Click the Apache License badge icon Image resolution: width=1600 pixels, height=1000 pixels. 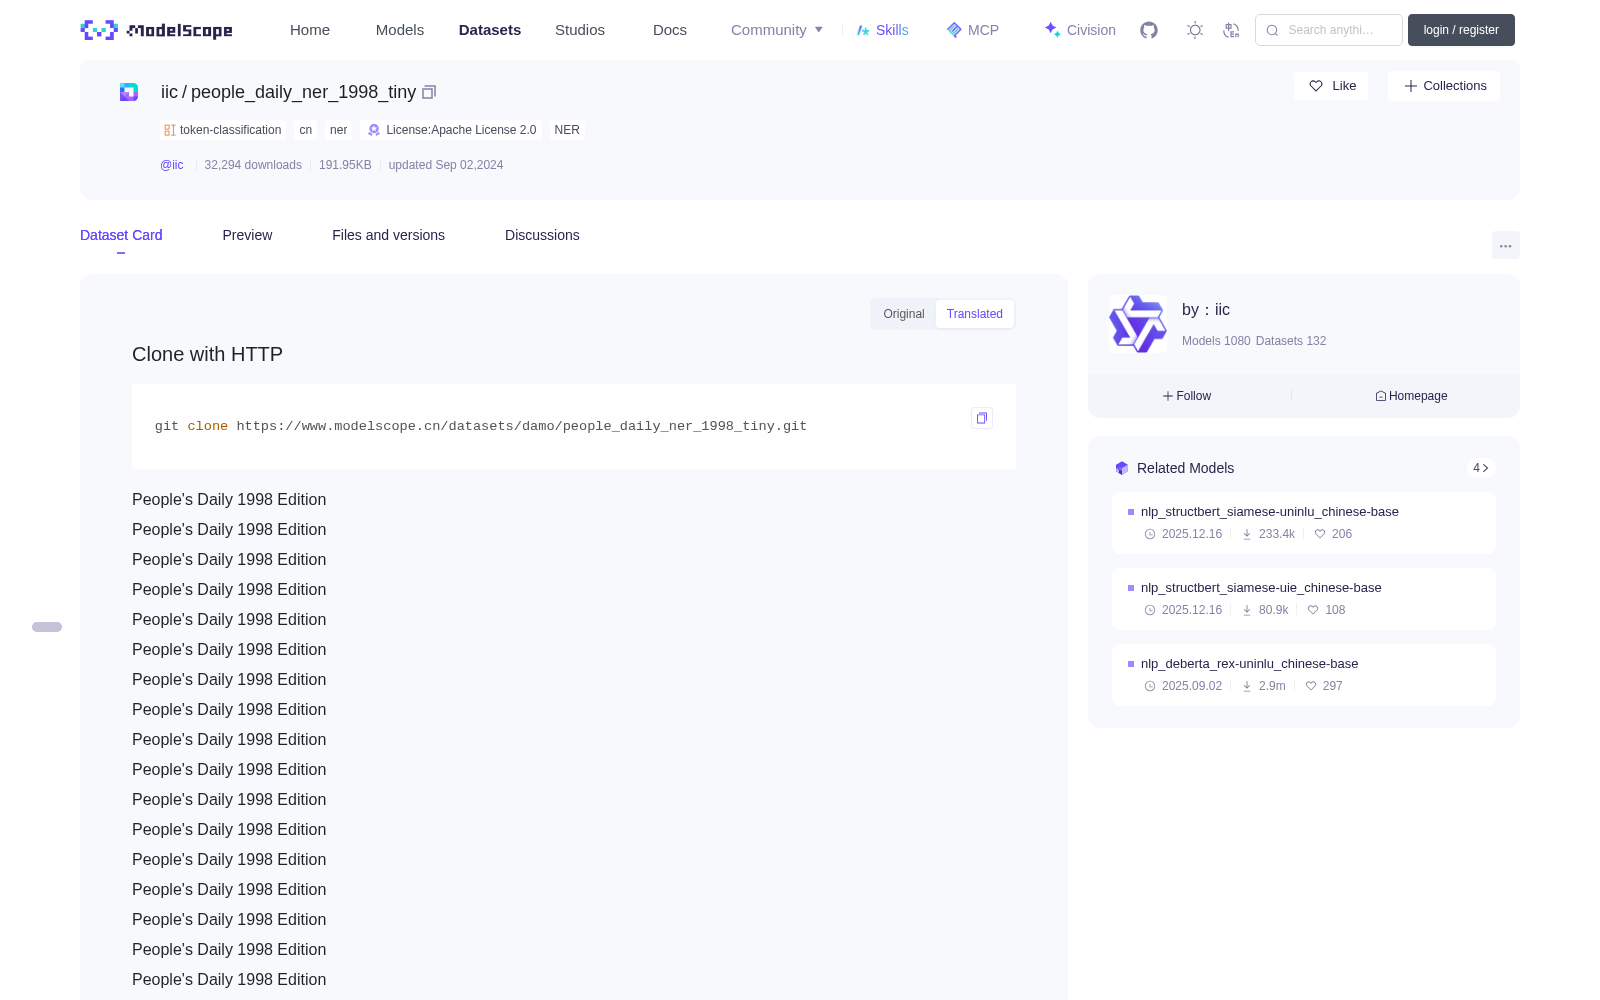(374, 130)
